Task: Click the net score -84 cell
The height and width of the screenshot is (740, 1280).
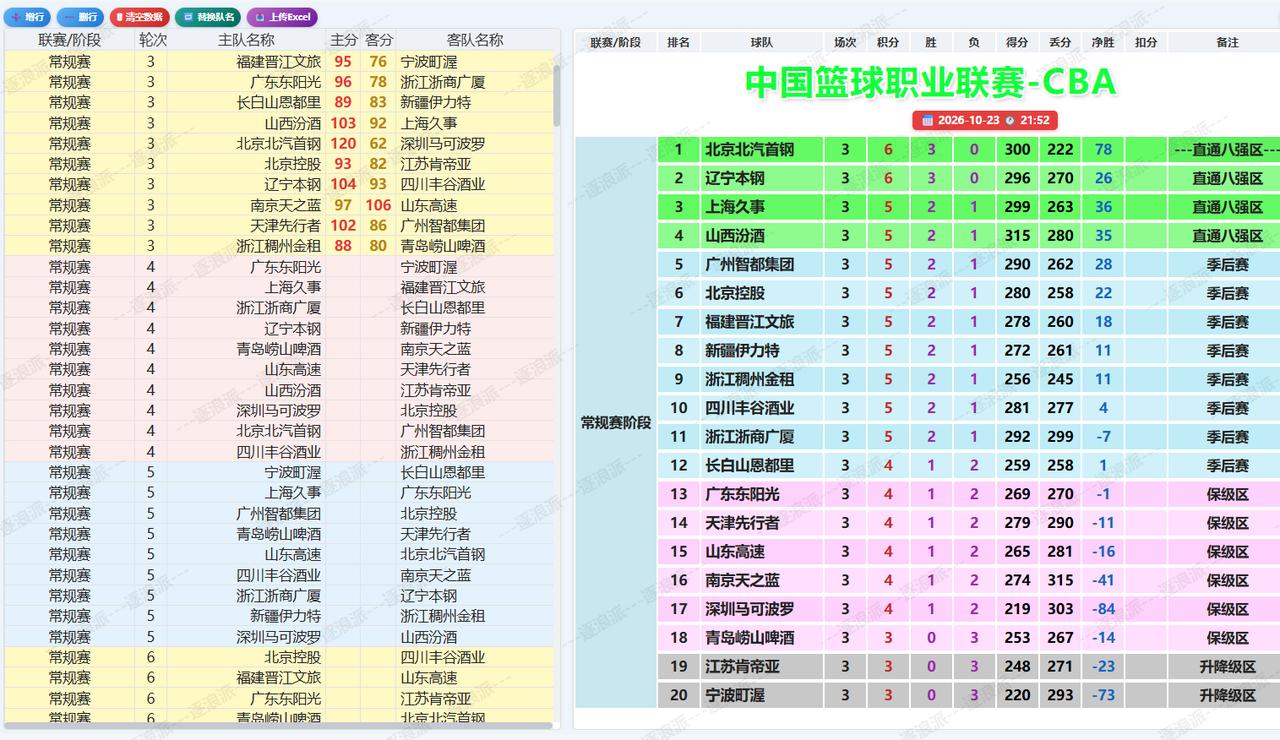Action: tap(1103, 609)
